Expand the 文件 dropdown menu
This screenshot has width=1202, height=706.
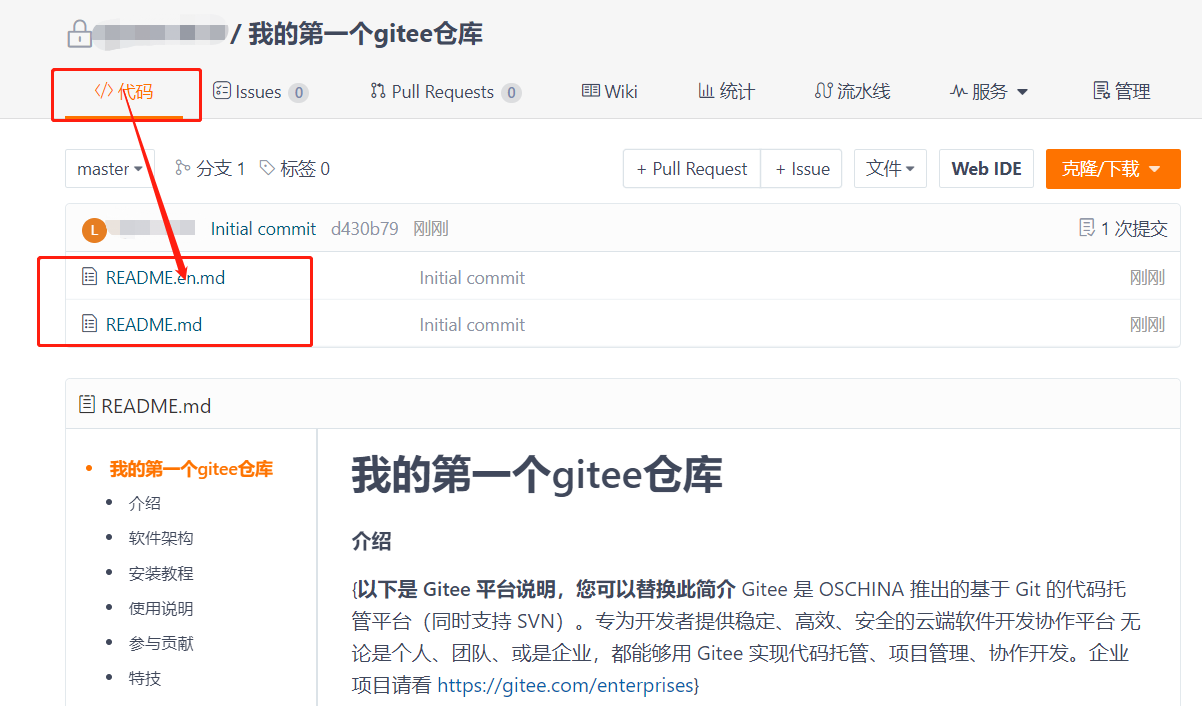click(890, 169)
